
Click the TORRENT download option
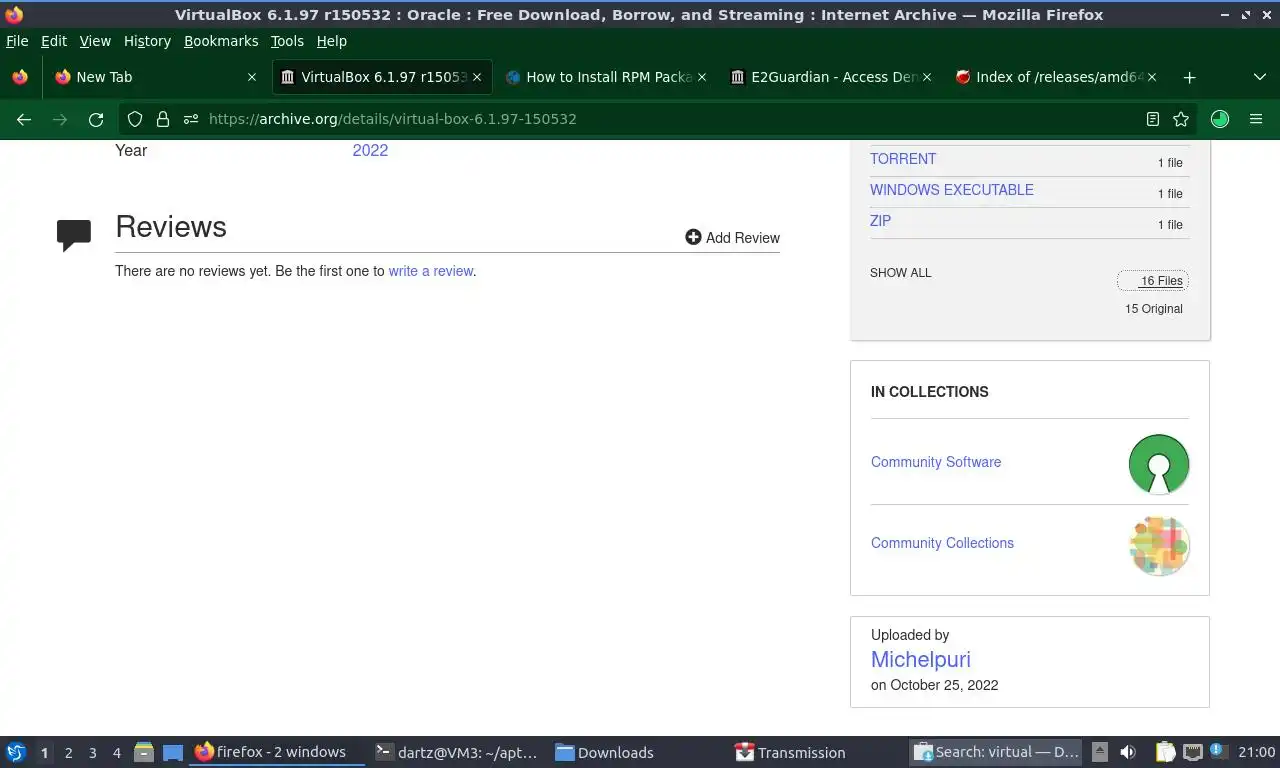(x=903, y=159)
